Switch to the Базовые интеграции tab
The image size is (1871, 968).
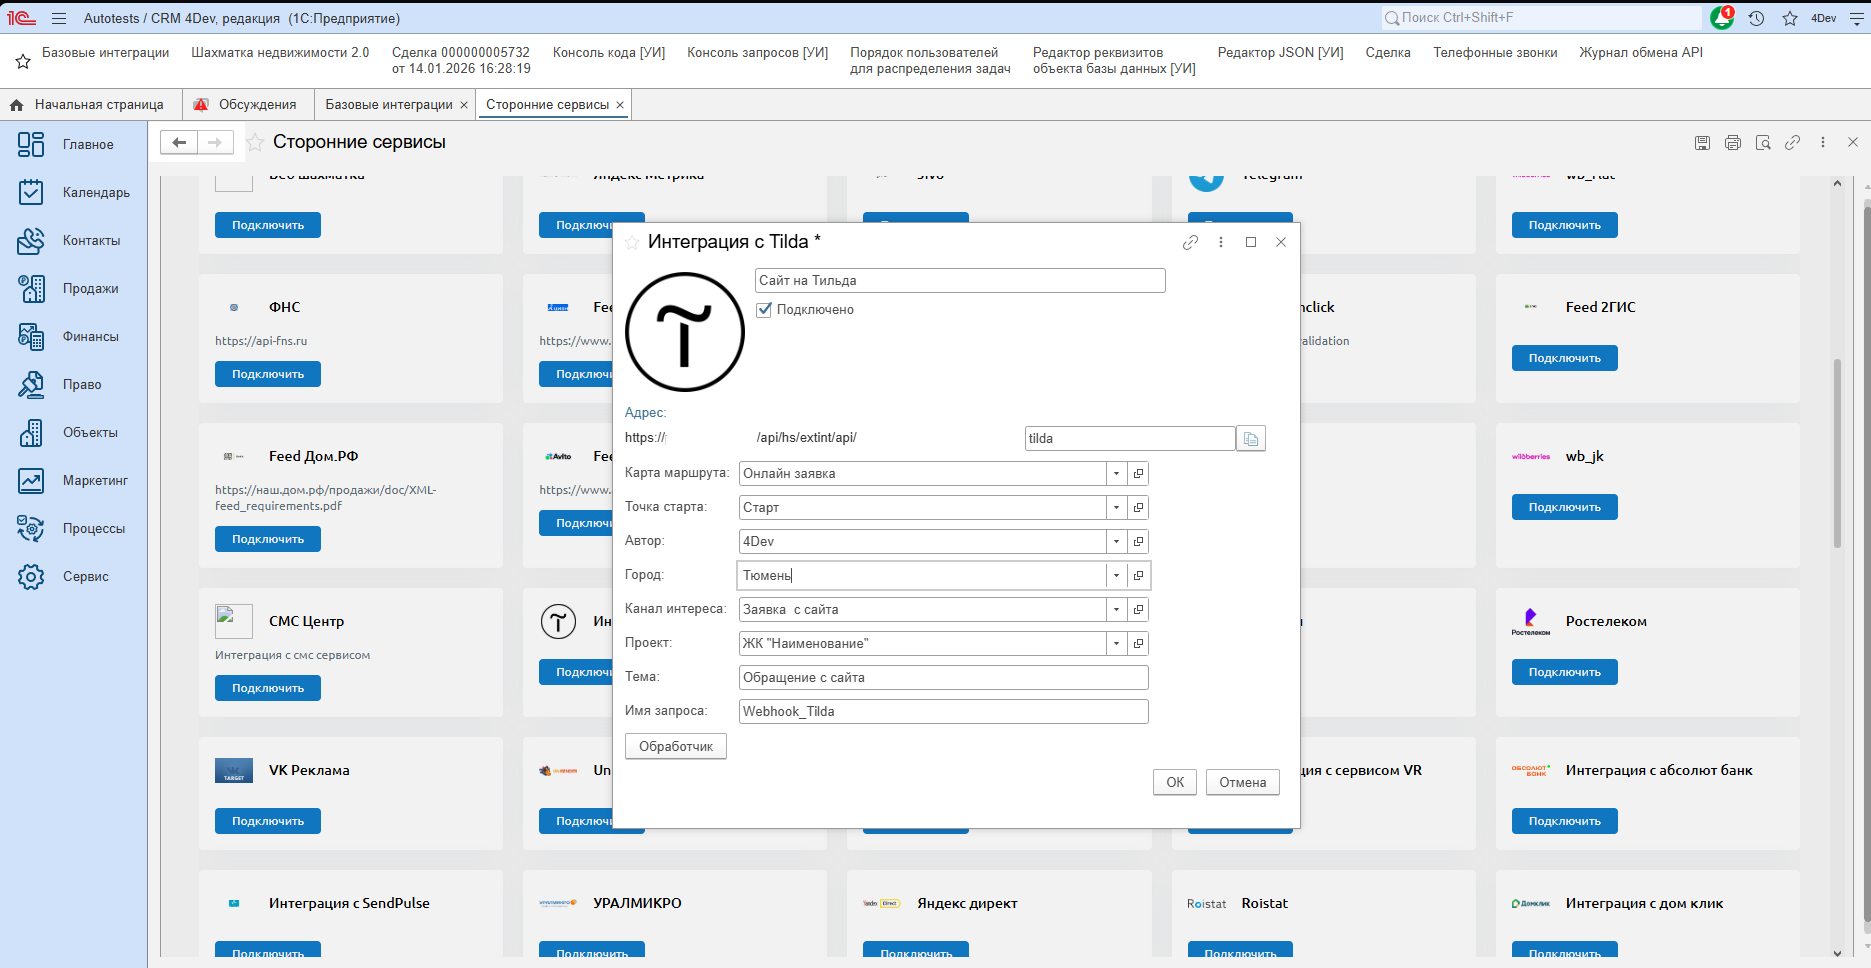pos(388,105)
